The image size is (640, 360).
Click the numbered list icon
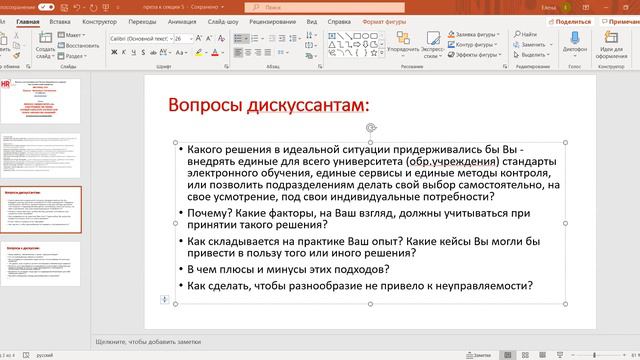[x=255, y=38]
